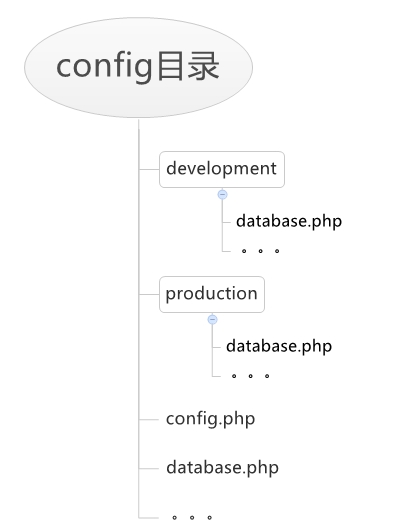
Task: Select the development folder node
Action: click(222, 169)
